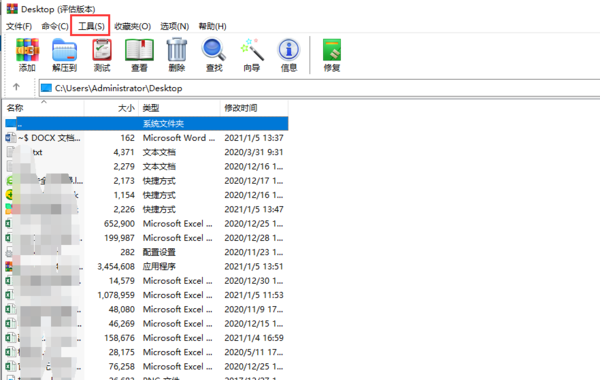Sort by the Name (名称) column header
Image resolution: width=600 pixels, height=380 pixels.
[x=43, y=108]
